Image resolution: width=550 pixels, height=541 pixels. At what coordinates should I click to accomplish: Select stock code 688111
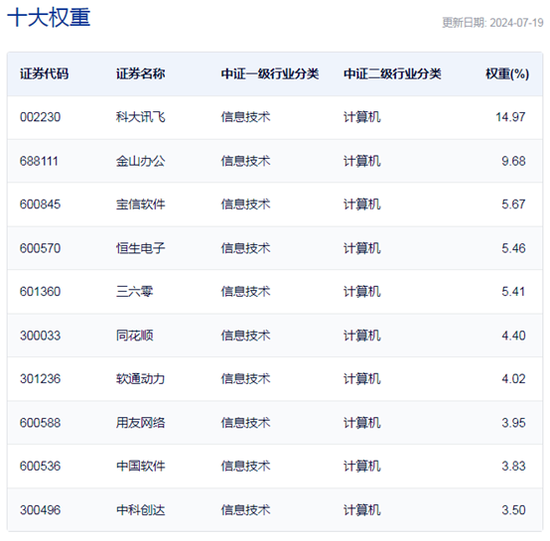(39, 161)
